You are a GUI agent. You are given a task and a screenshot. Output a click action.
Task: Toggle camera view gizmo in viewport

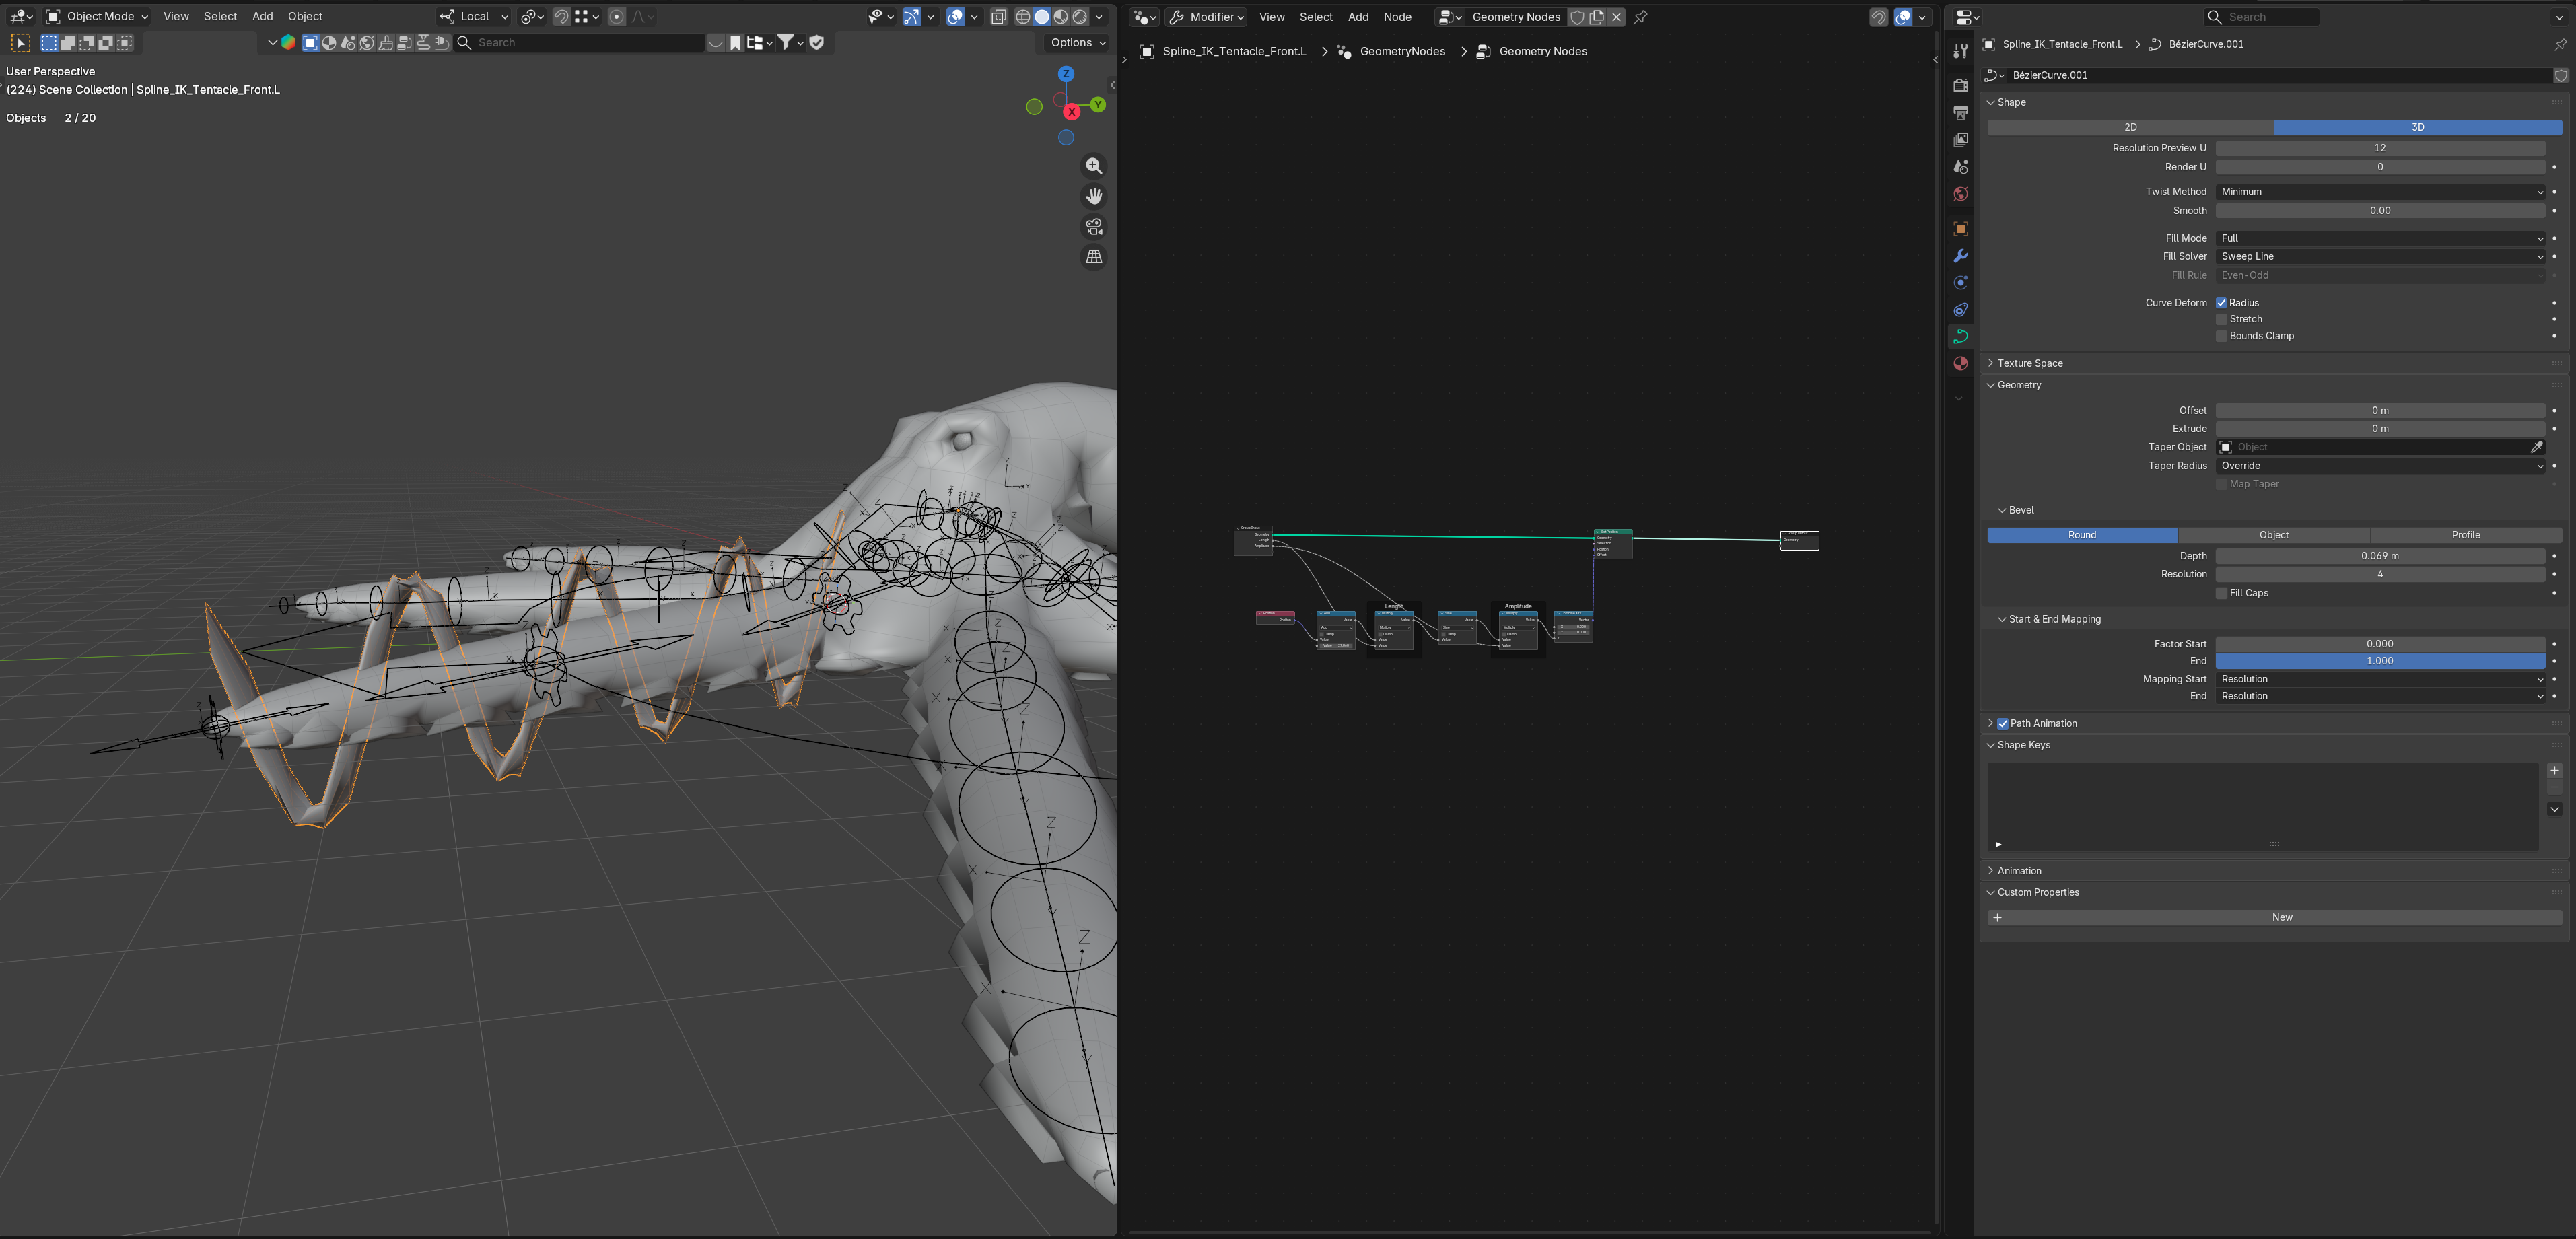coord(1094,227)
